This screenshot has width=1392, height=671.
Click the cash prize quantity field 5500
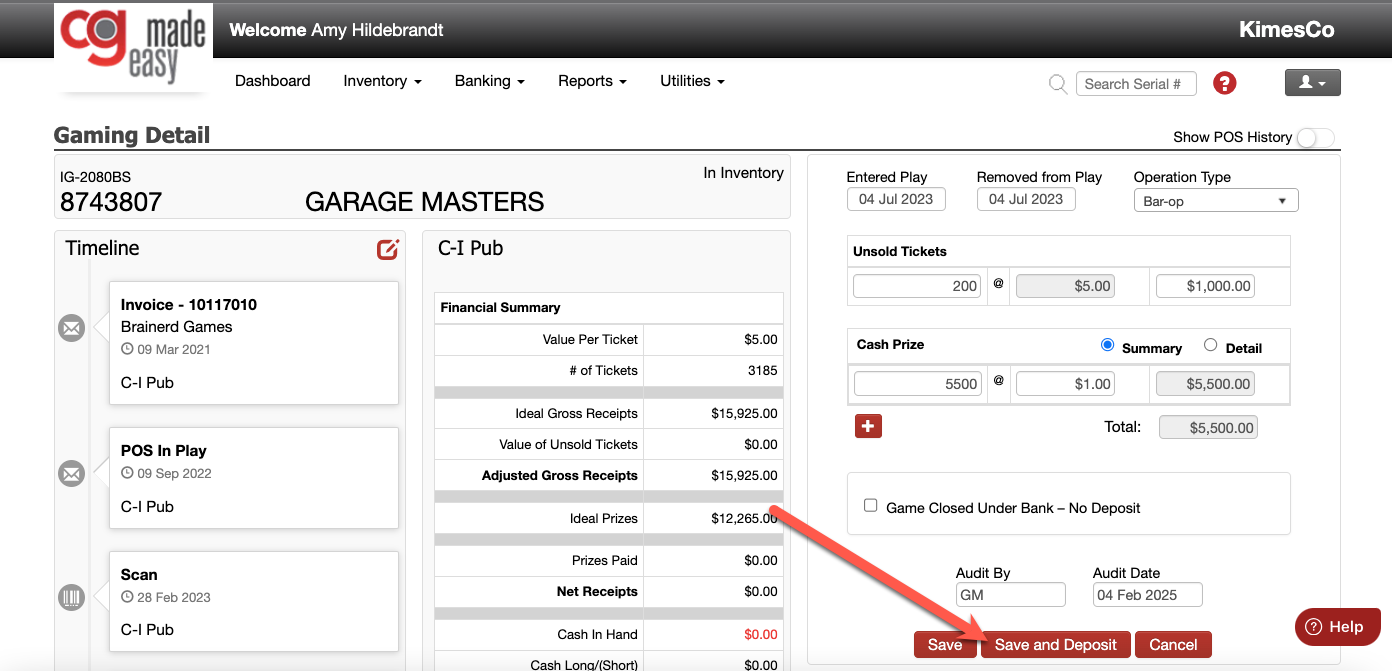(x=918, y=384)
